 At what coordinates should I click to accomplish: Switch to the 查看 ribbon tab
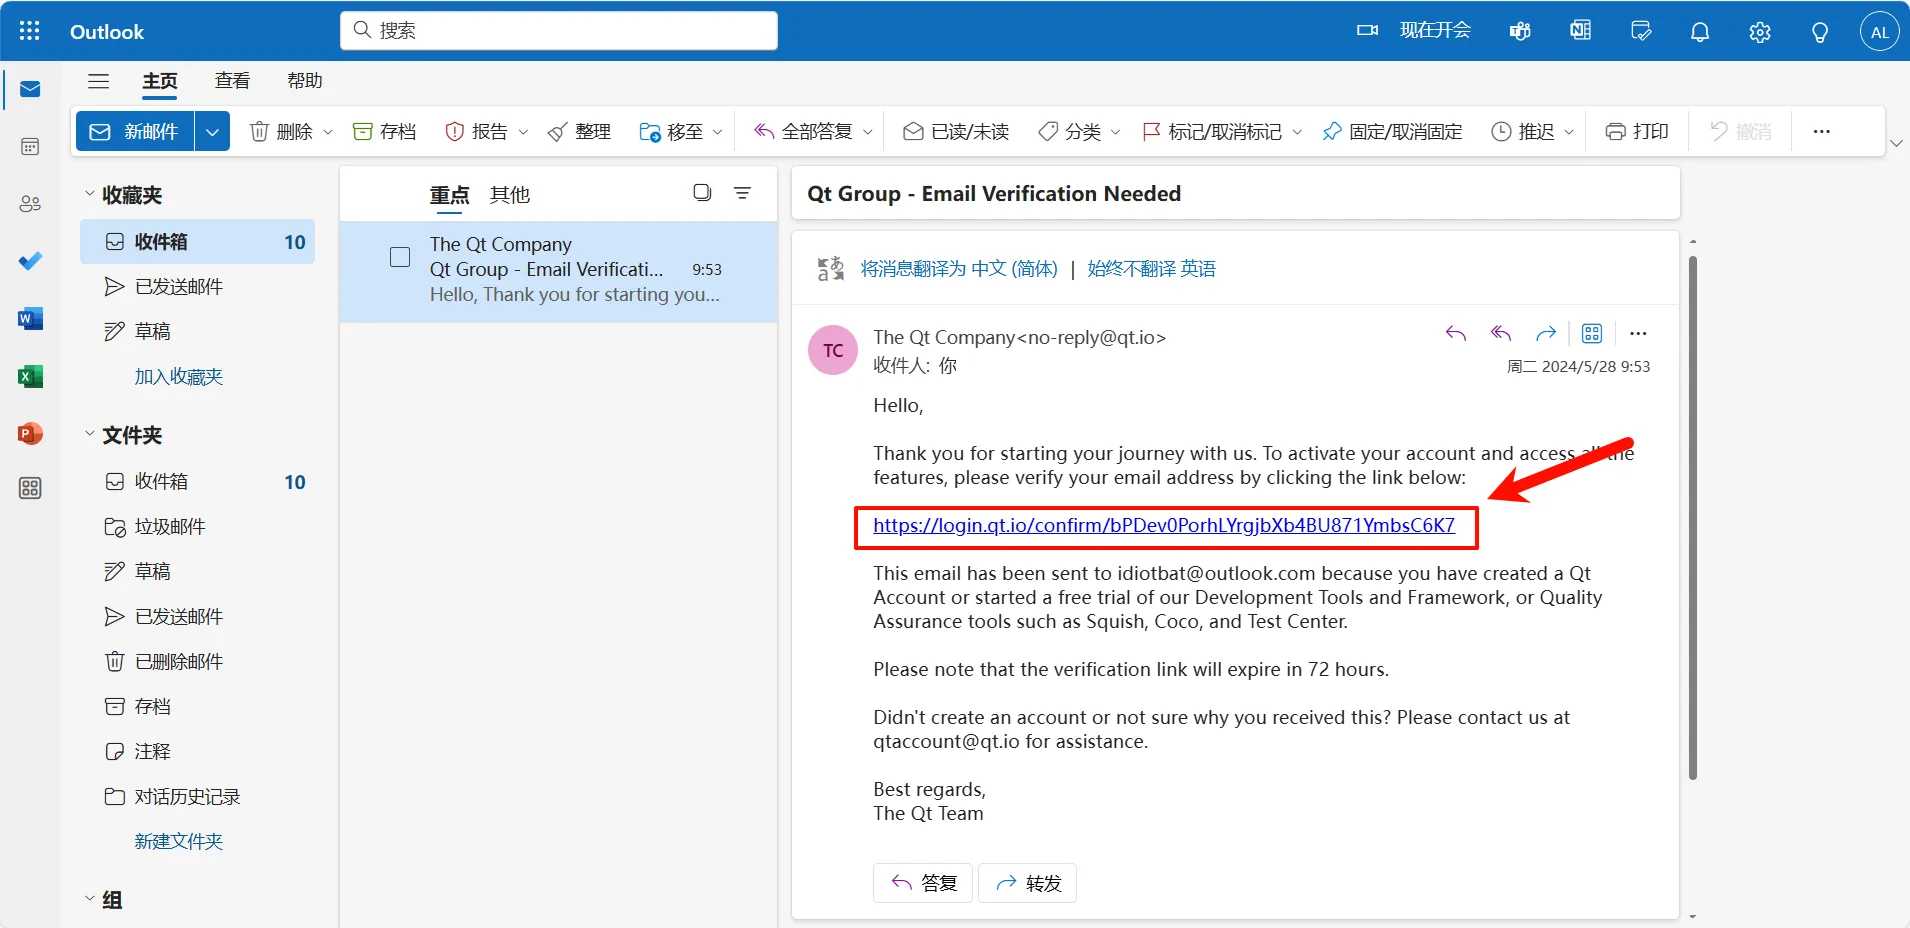232,81
